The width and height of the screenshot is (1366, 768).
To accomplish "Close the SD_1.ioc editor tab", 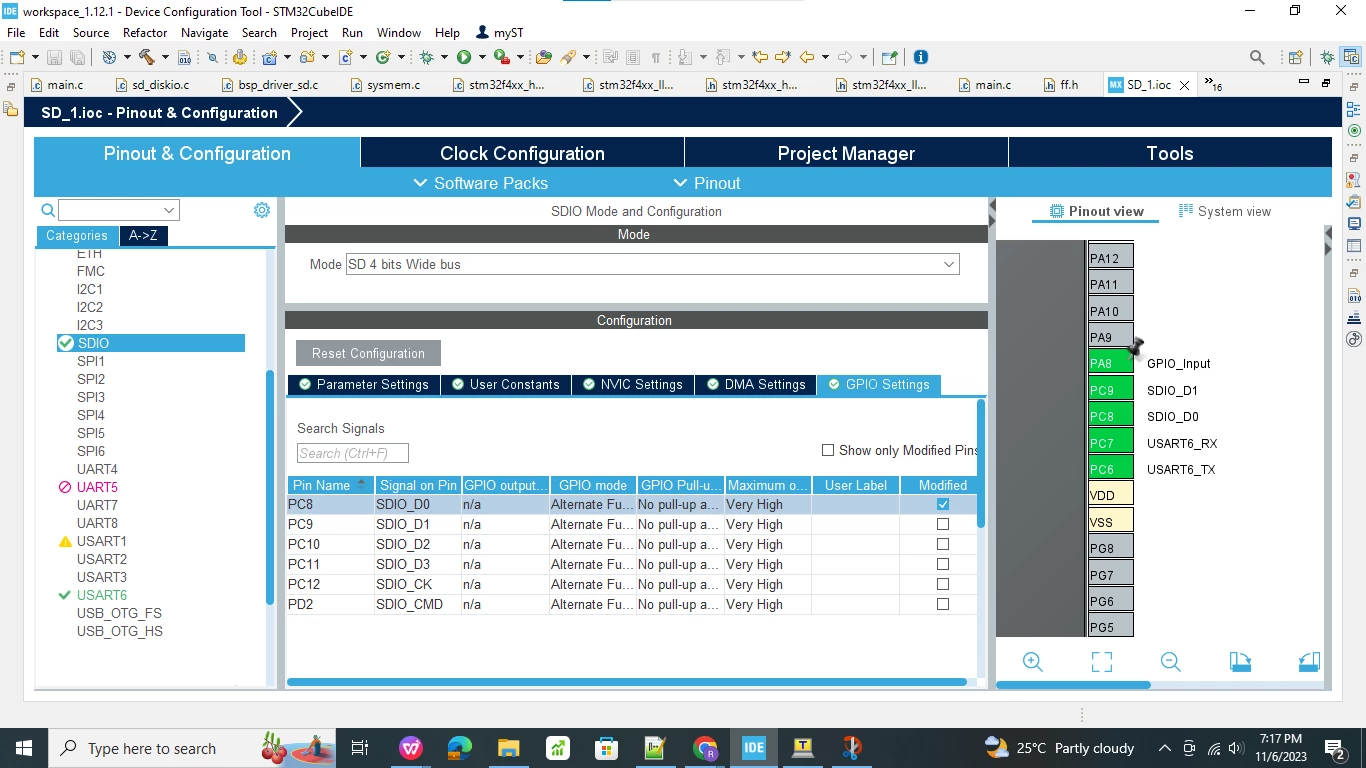I will point(1185,85).
